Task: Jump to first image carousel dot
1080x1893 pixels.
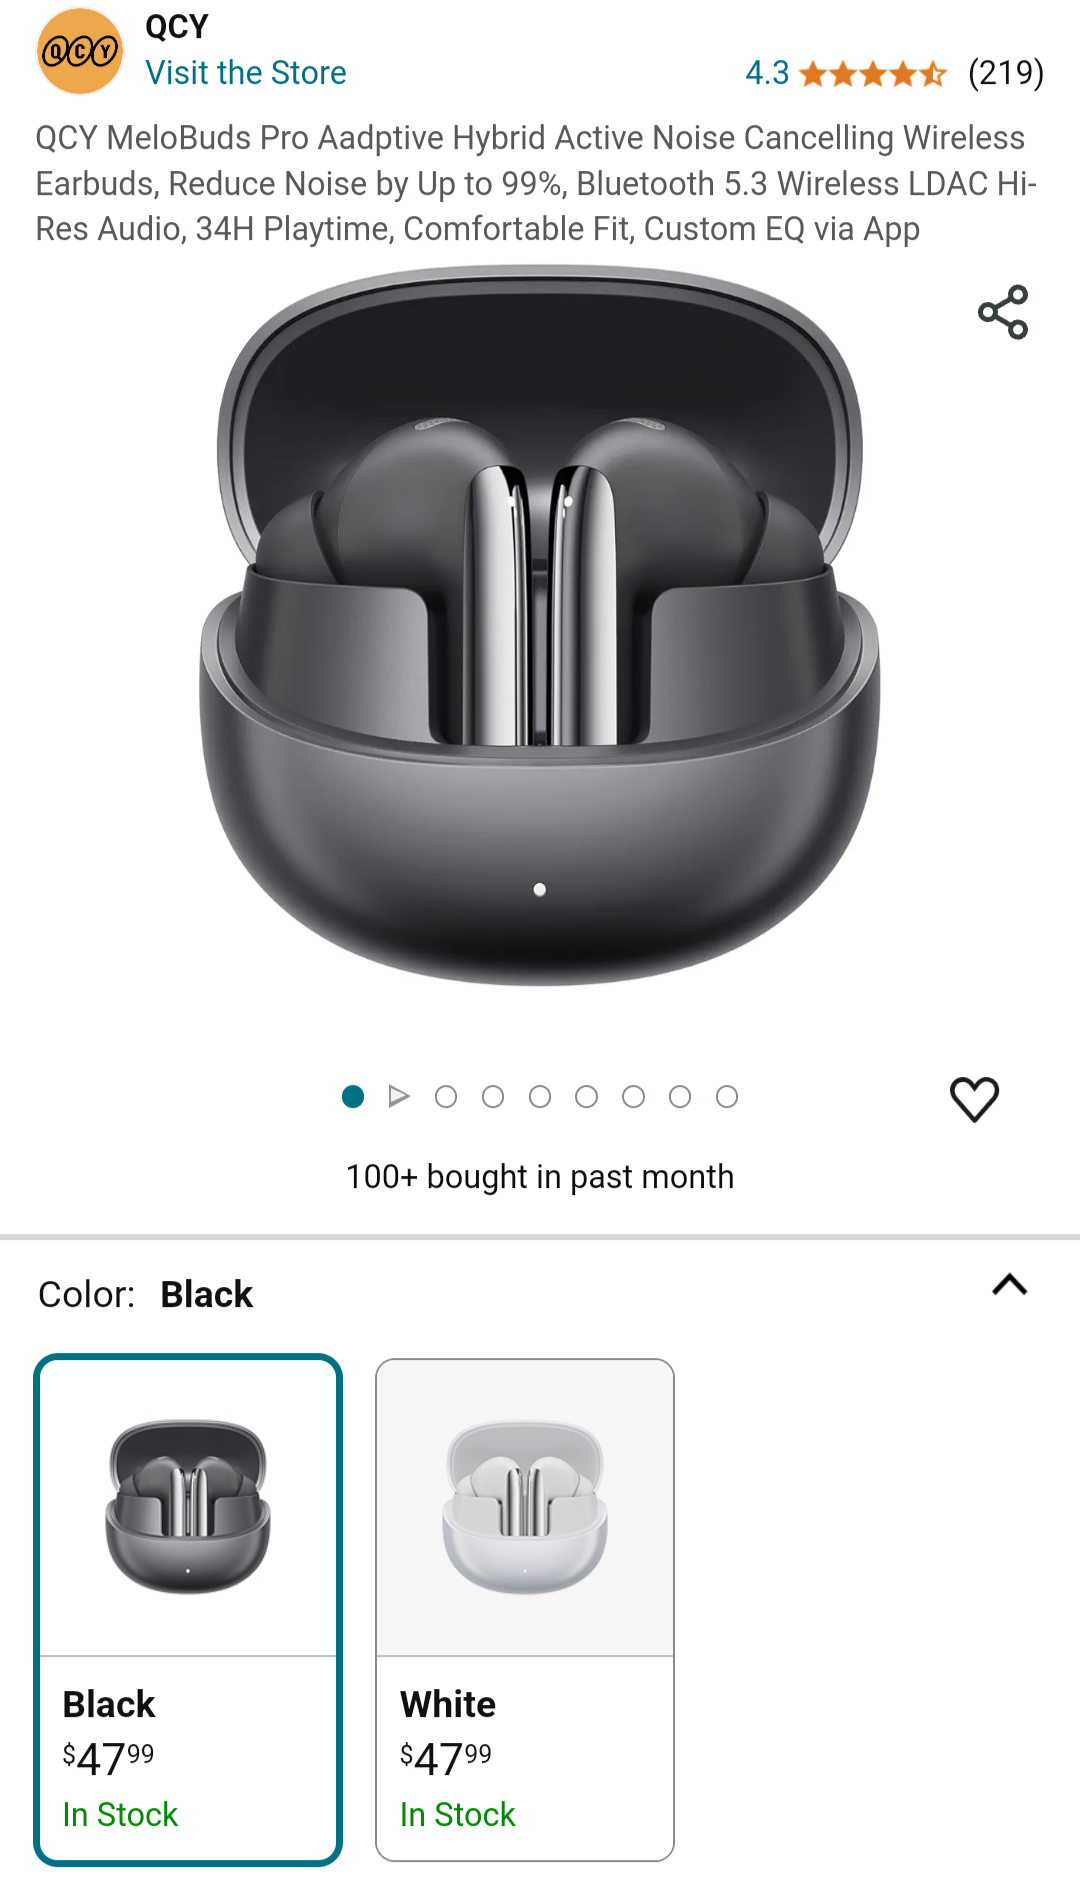Action: pos(353,1097)
